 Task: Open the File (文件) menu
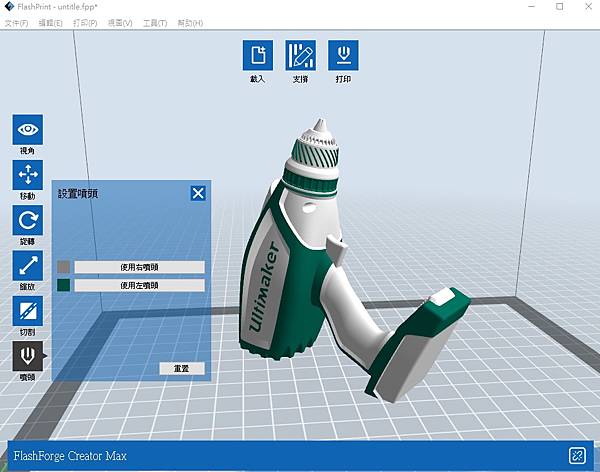point(16,23)
